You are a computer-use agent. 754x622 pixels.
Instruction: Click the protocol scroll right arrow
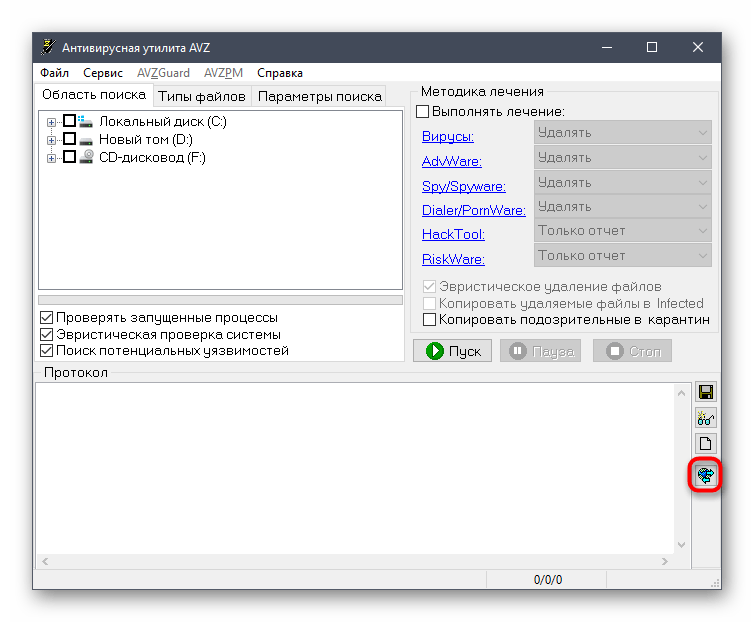pos(665,561)
